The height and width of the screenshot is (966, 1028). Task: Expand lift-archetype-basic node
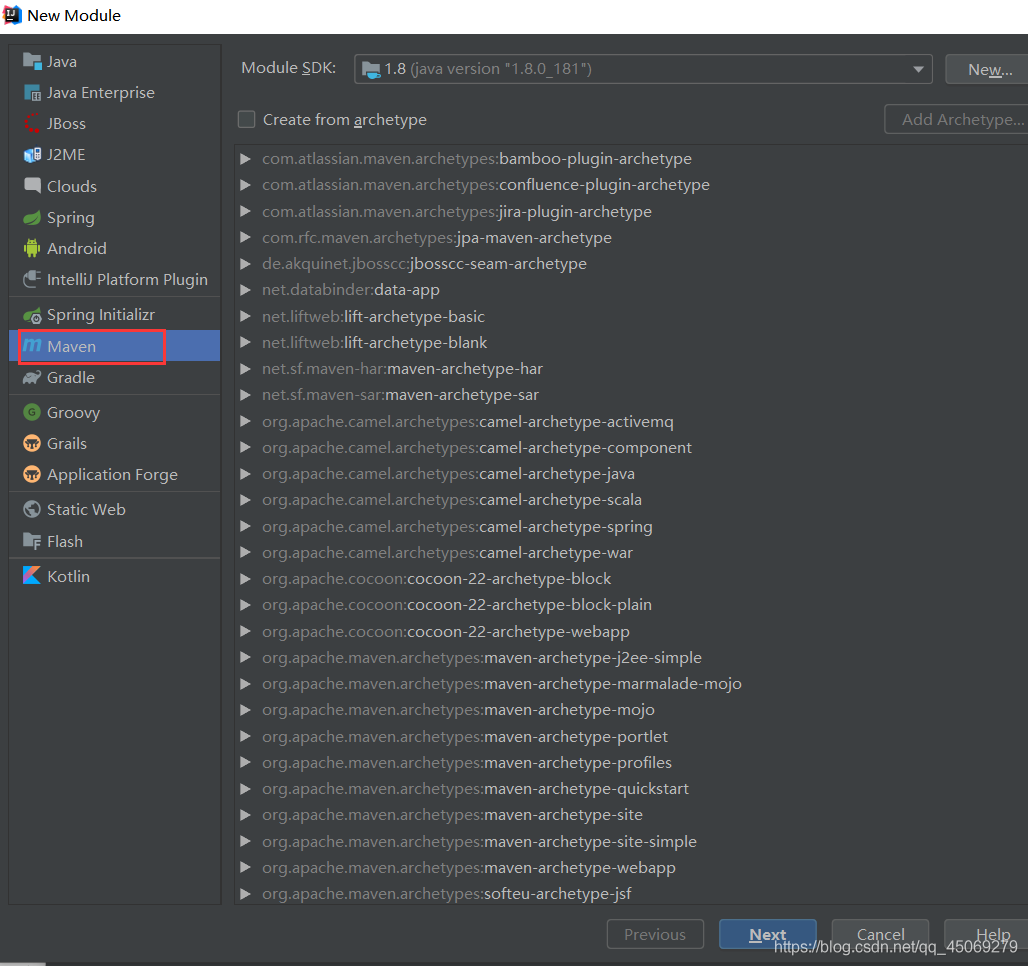(x=245, y=316)
